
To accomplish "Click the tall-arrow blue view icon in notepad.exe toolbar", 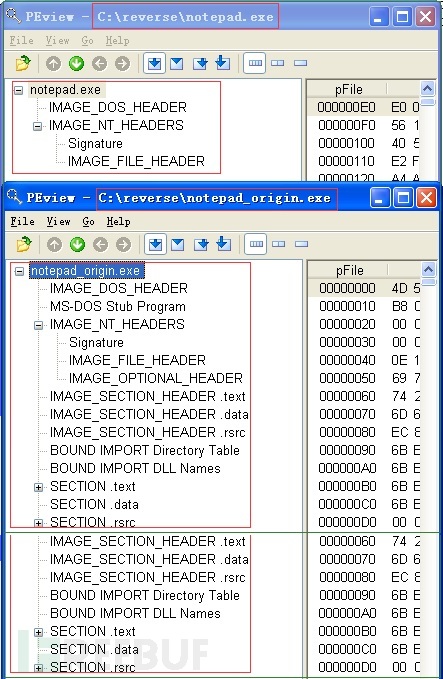I will pos(222,62).
